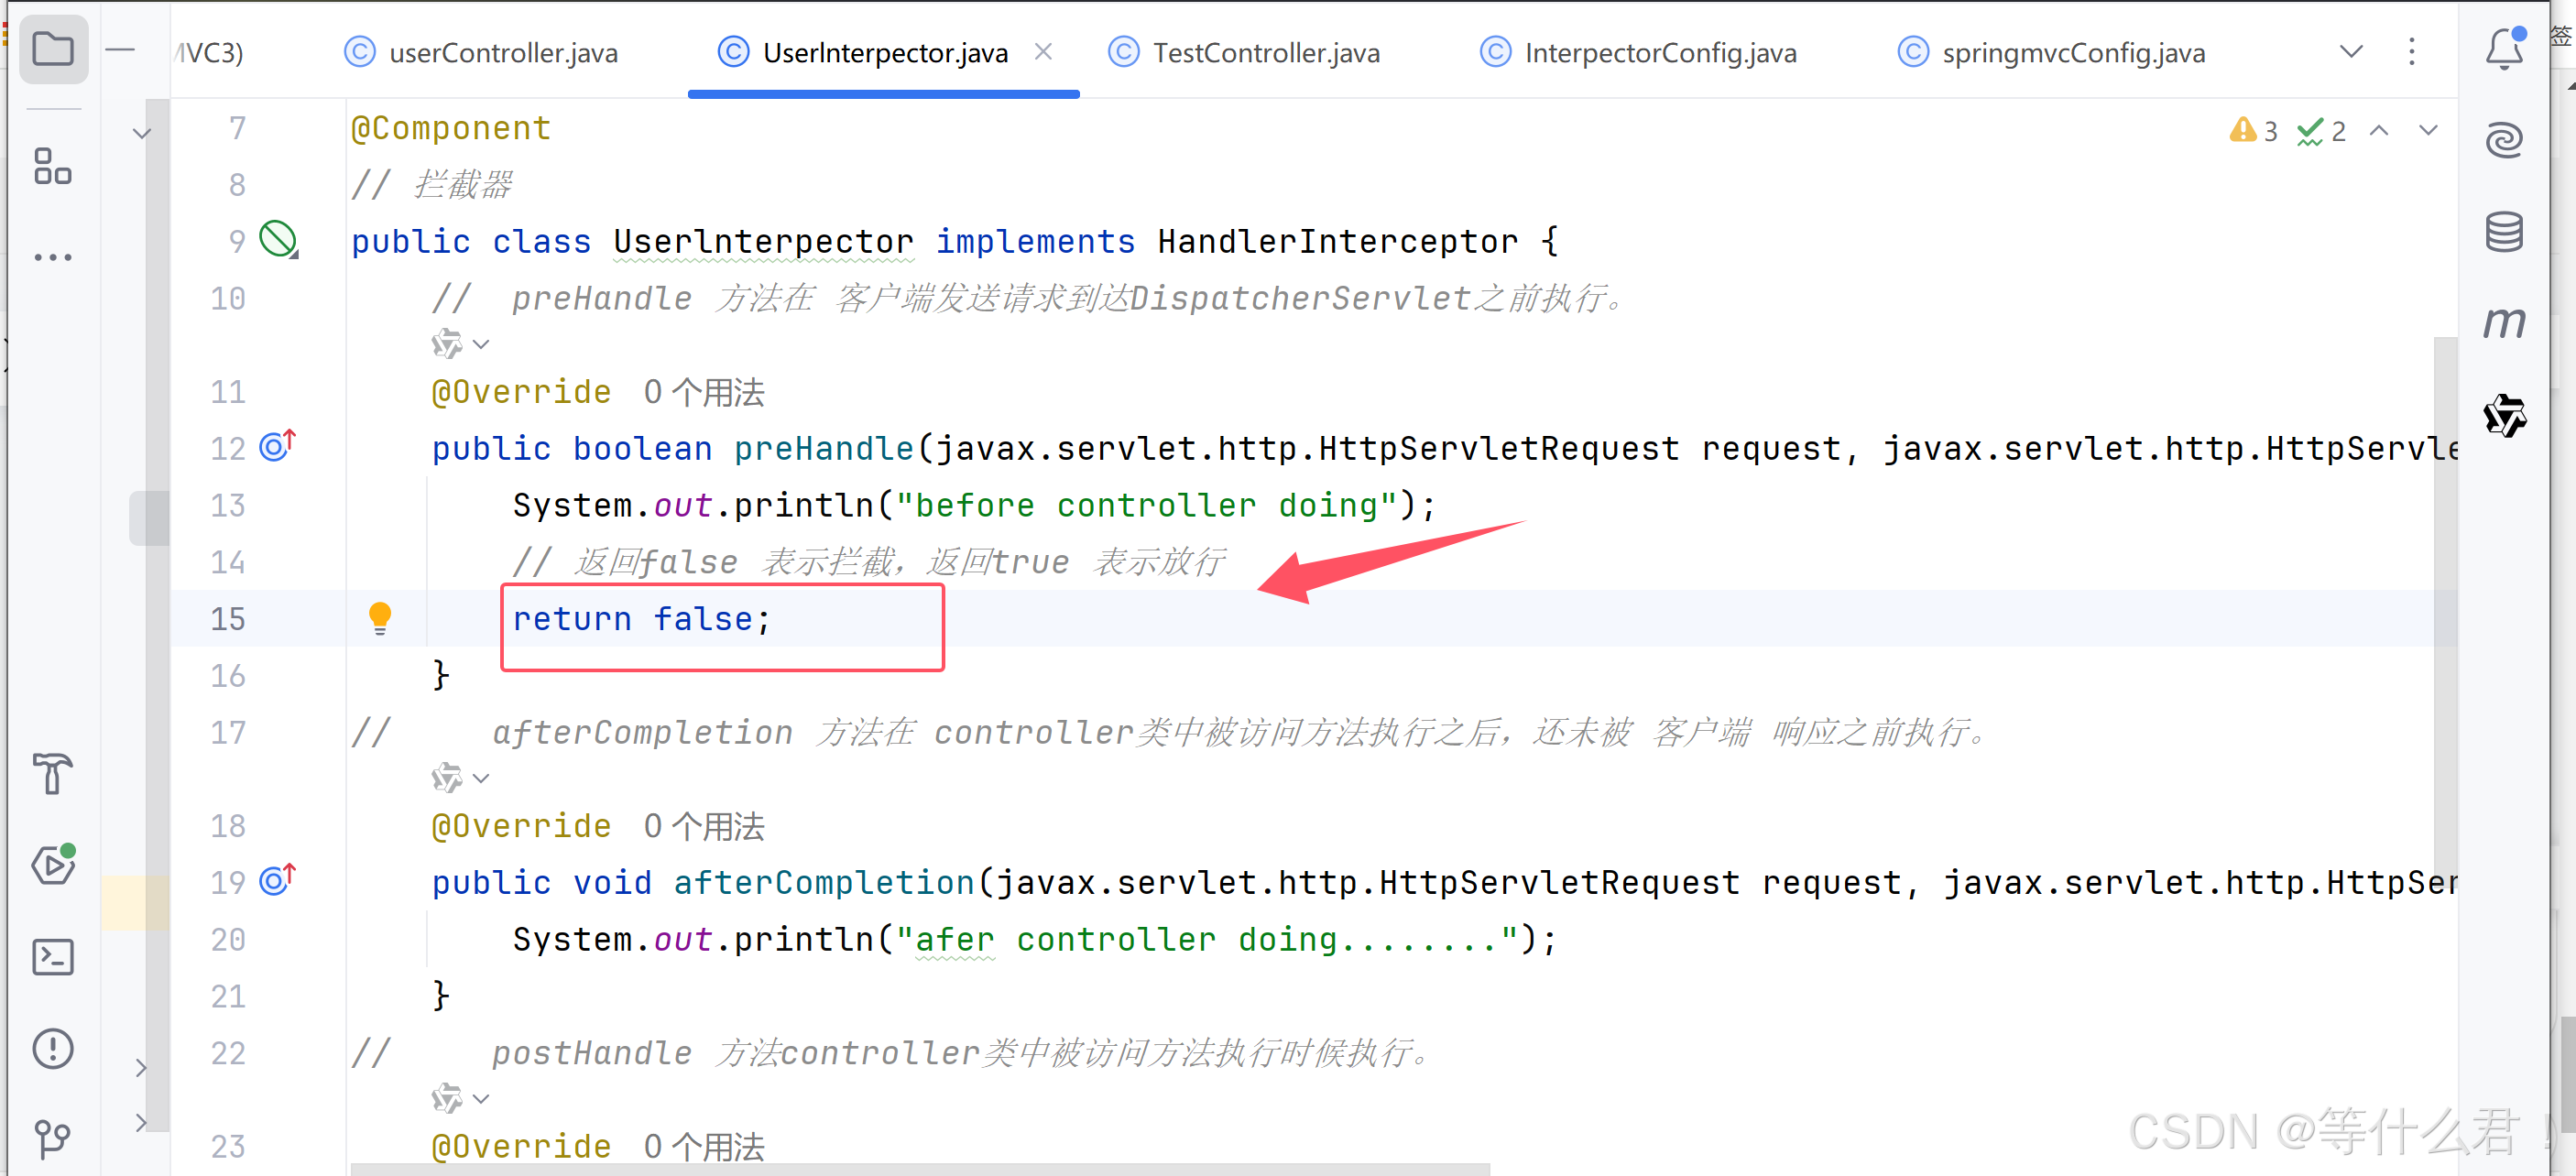Screen dimensions: 2576x1176
Task: Open the Database tool window
Action: pyautogui.click(x=2504, y=232)
